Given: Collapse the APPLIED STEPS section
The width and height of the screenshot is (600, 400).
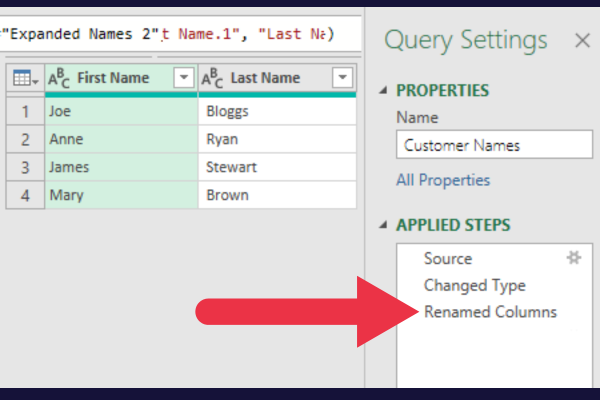Looking at the screenshot, I should 383,225.
